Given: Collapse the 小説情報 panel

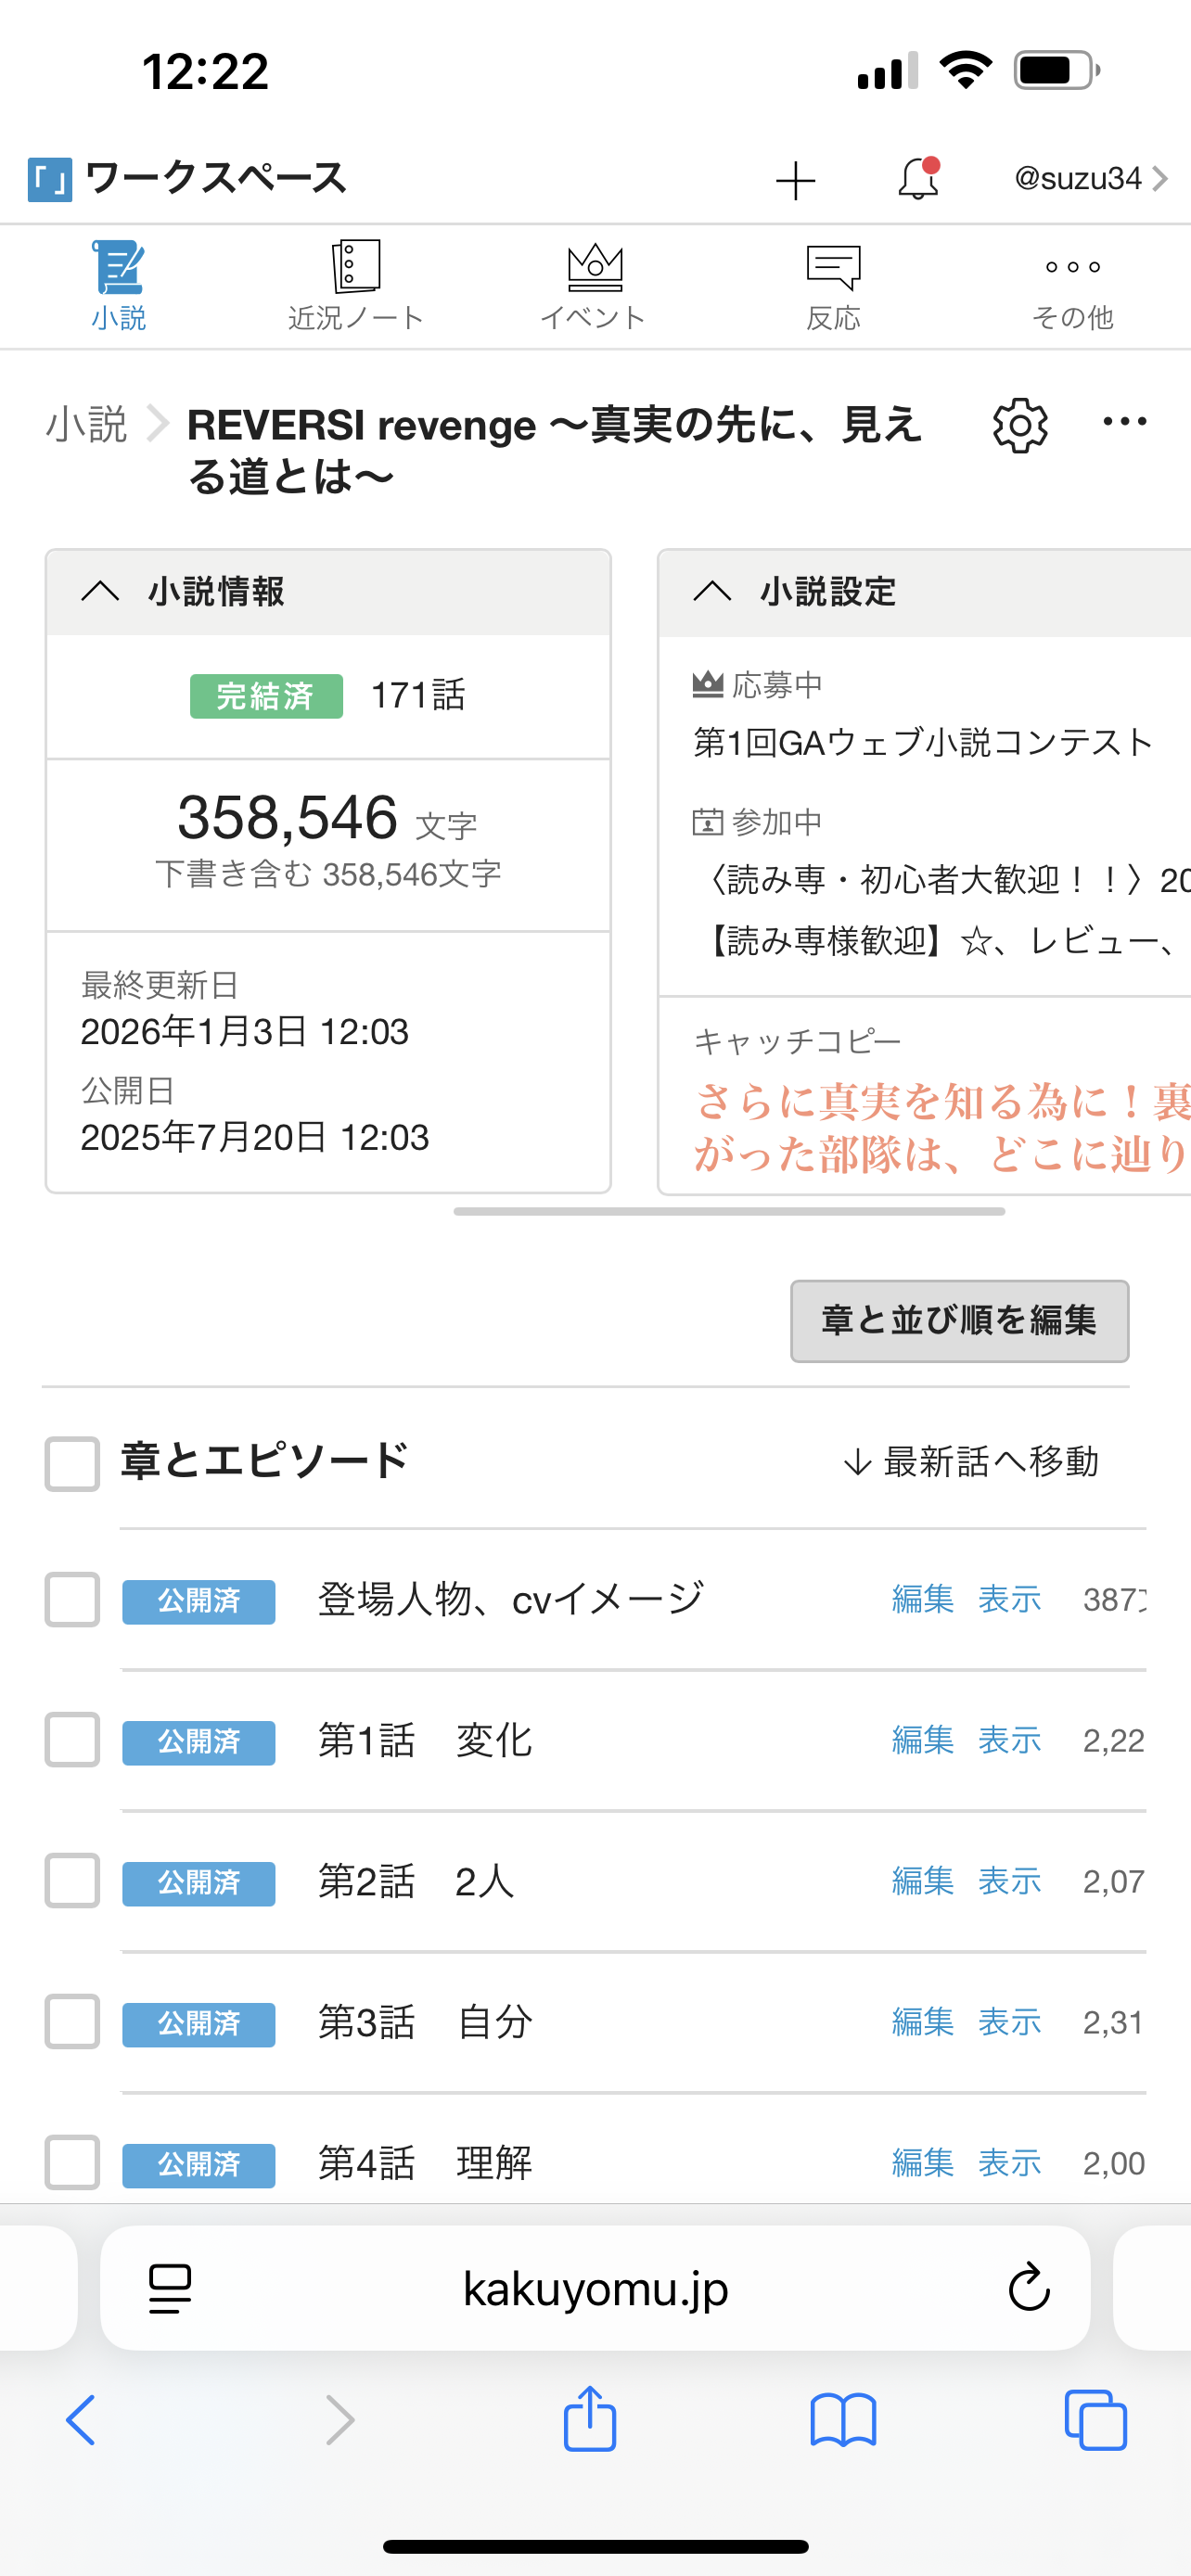Looking at the screenshot, I should pos(100,592).
